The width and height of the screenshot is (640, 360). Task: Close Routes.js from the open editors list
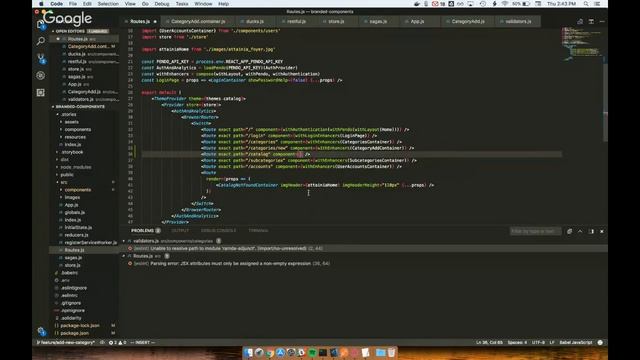pyautogui.click(x=58, y=39)
